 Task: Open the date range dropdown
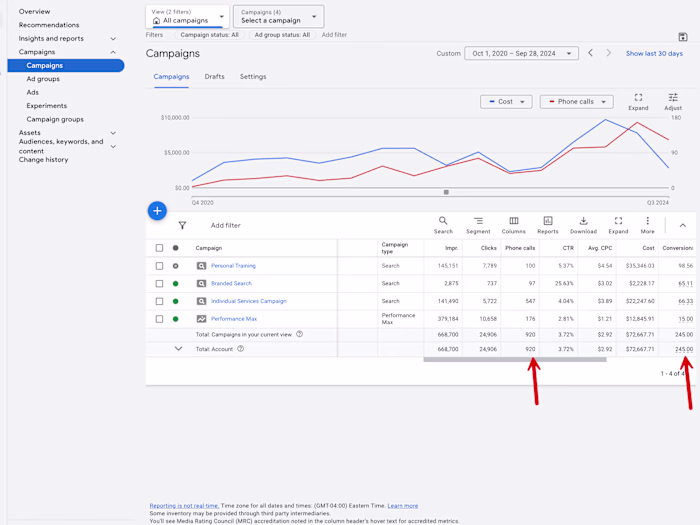coord(521,54)
